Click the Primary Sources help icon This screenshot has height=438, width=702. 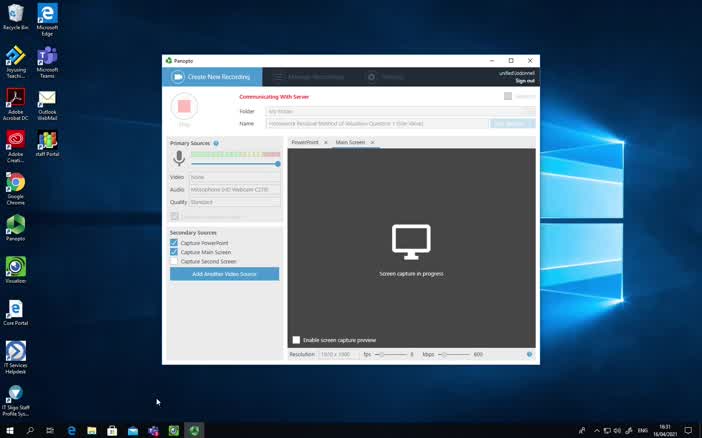(x=216, y=143)
